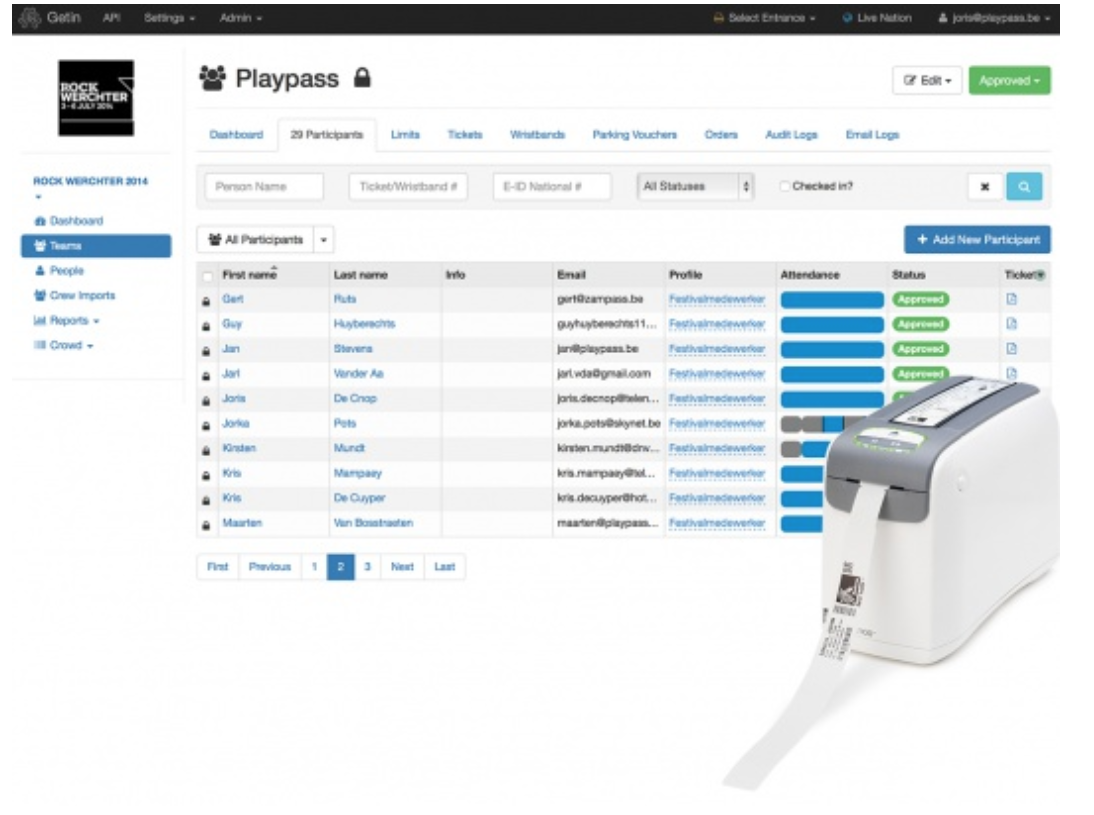Switch to the Orders tab
Image resolution: width=1094 pixels, height=815 pixels.
pyautogui.click(x=721, y=135)
